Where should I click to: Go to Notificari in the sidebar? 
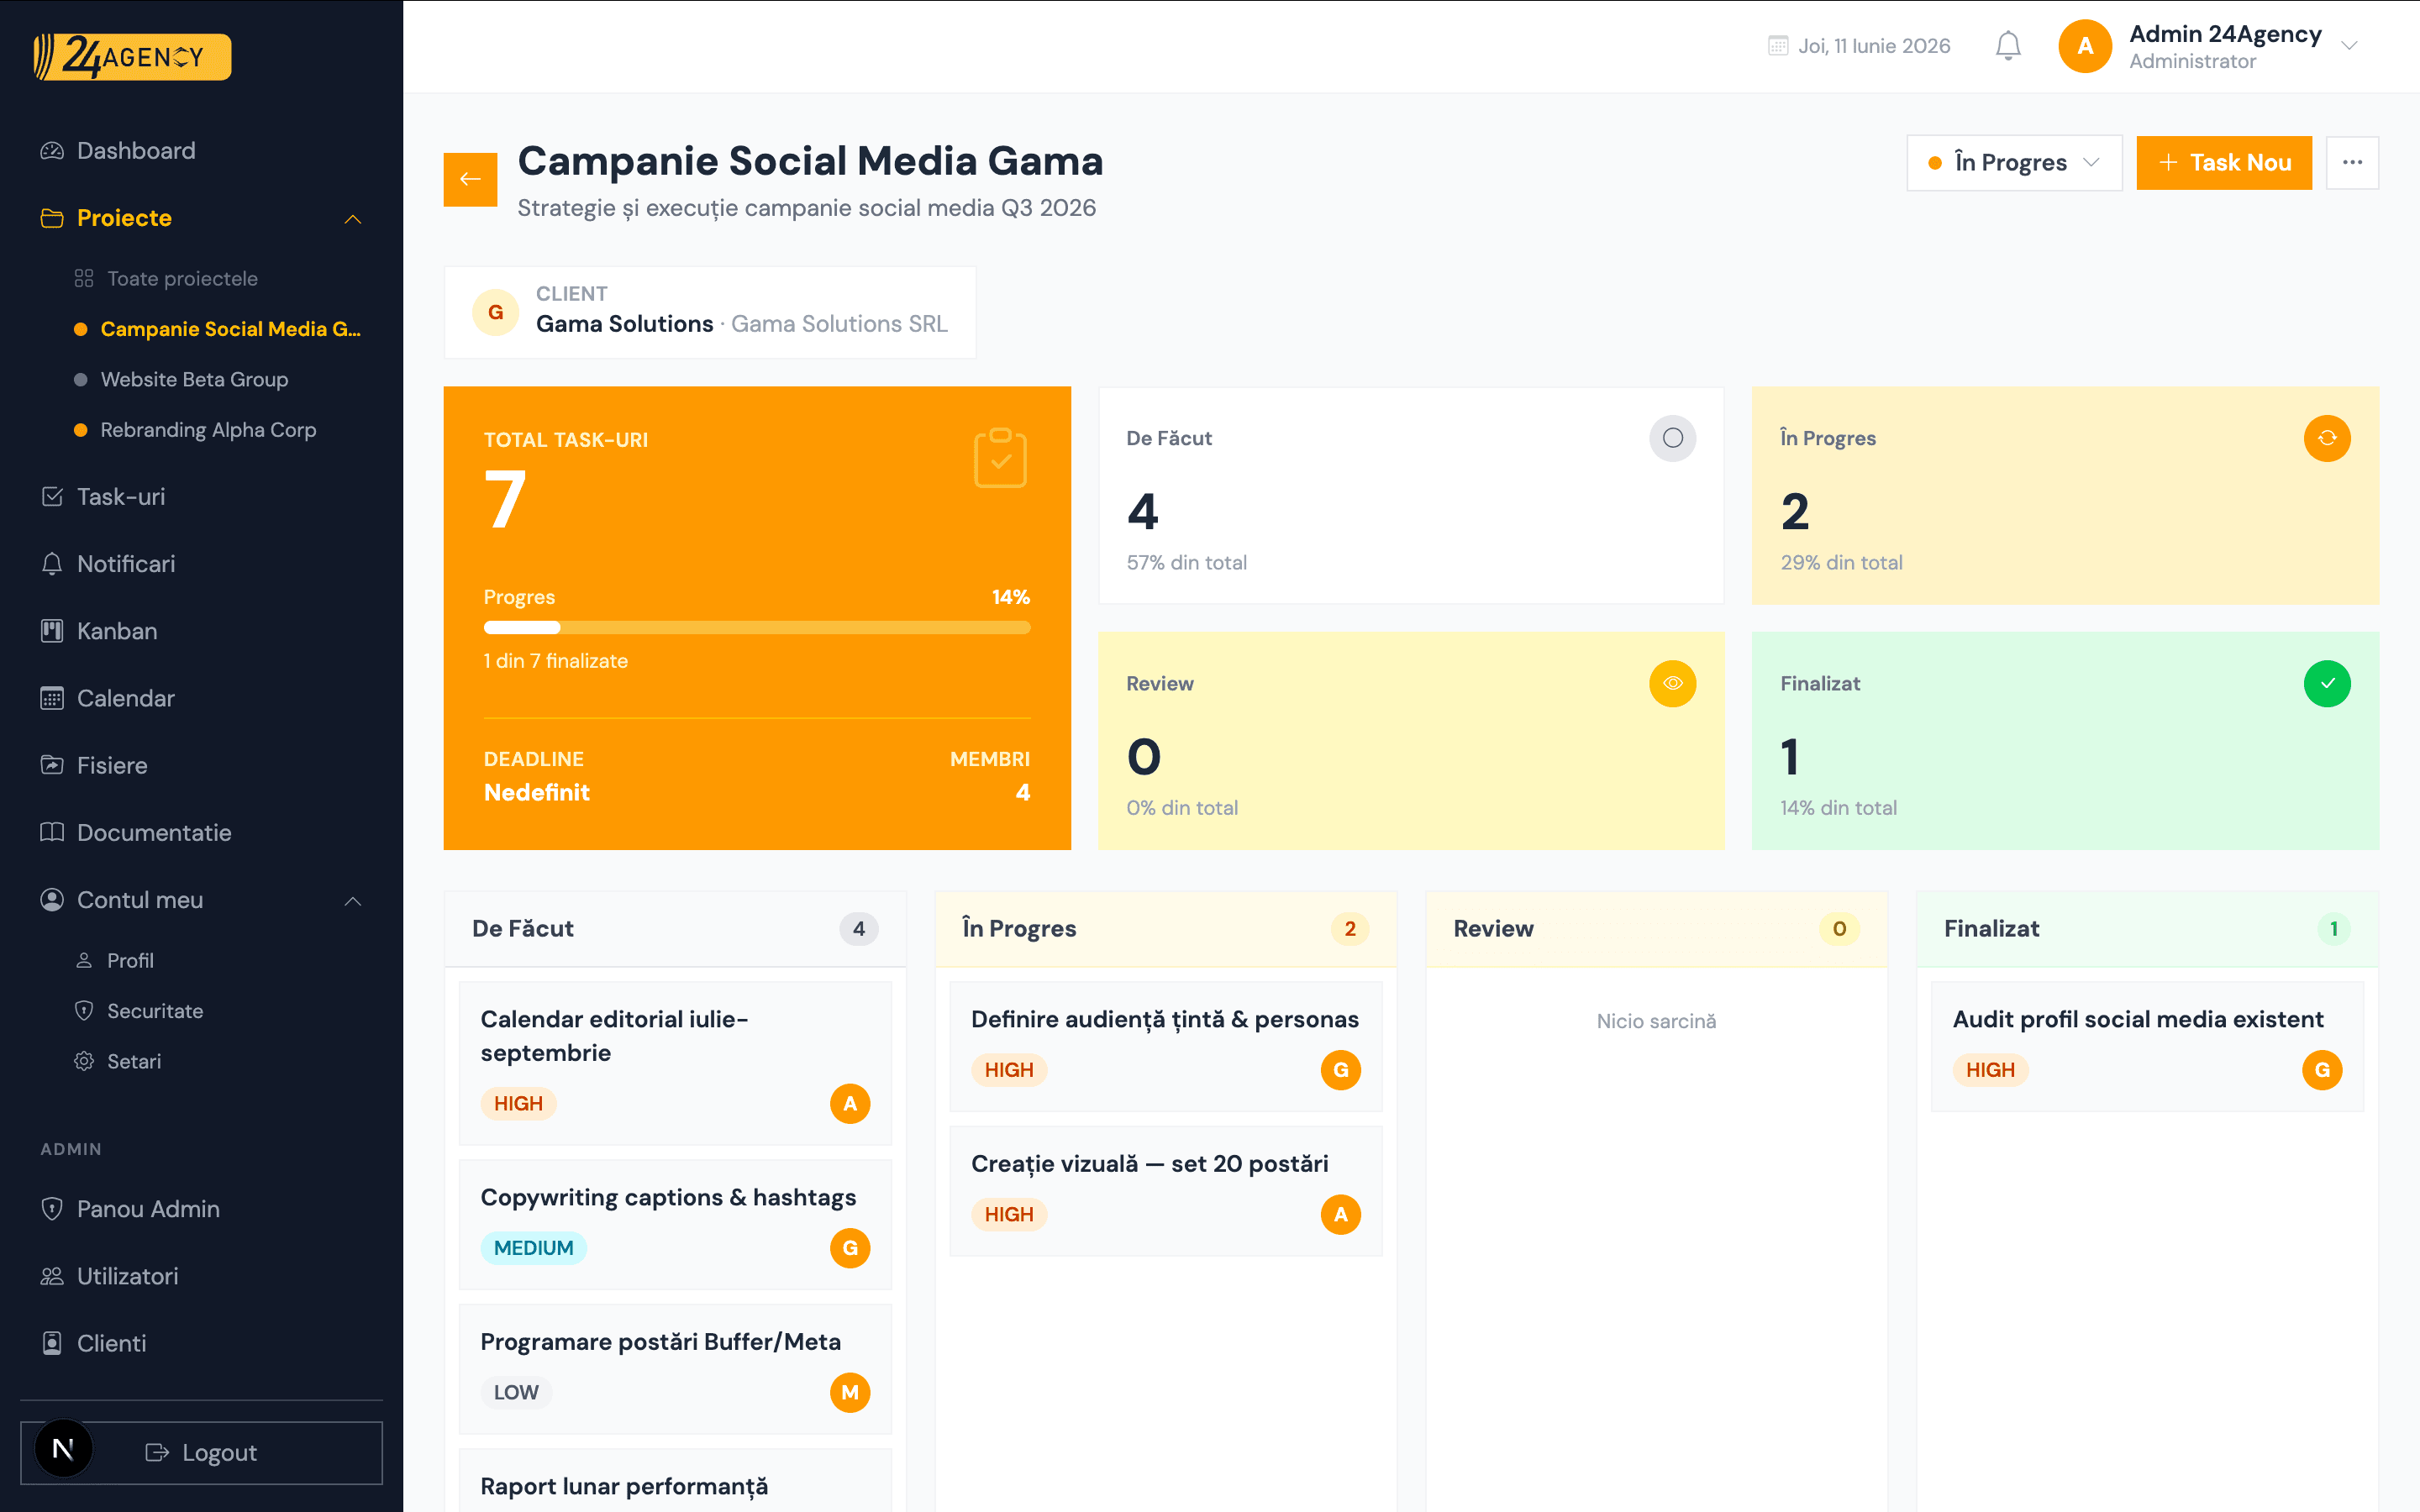pos(201,564)
